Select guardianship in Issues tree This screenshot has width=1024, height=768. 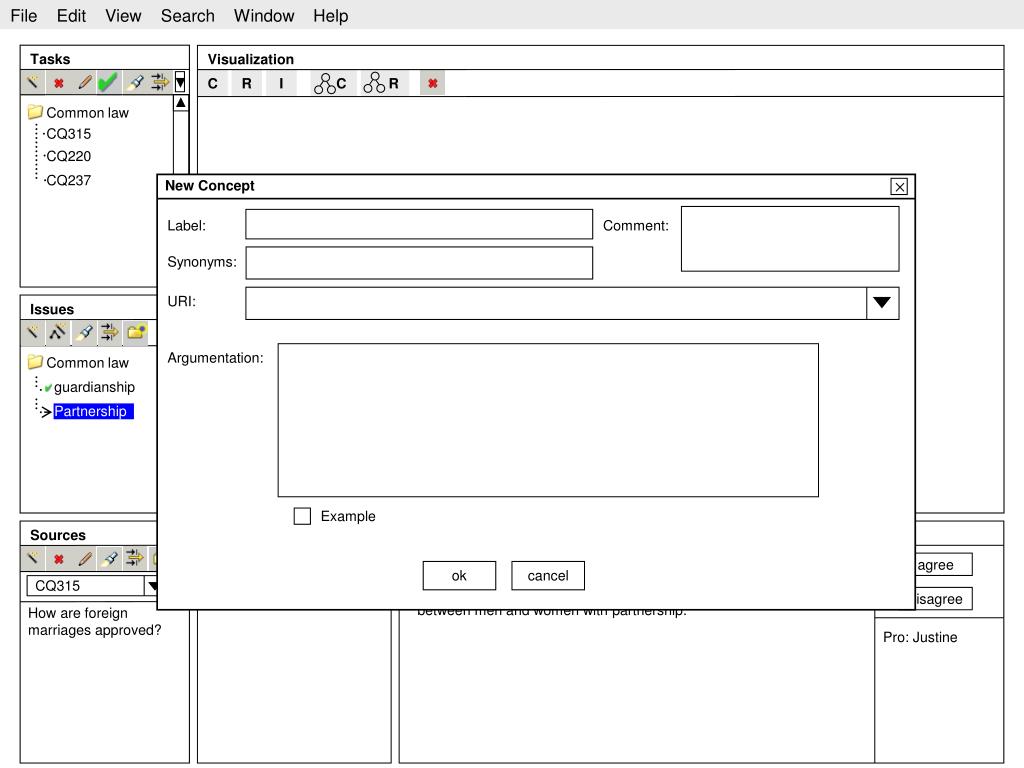coord(94,387)
